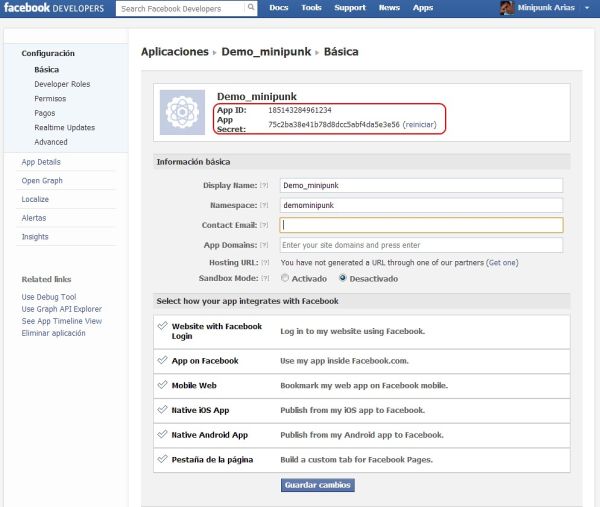This screenshot has width=600, height=507.
Task: Click the help icon next to Display Name
Action: 264,185
